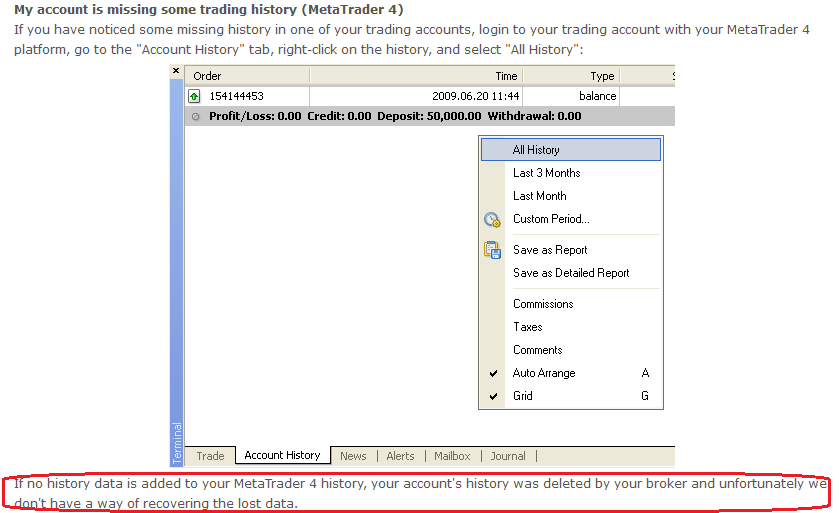Click the heading about missing trading history
The image size is (839, 513).
(x=209, y=10)
